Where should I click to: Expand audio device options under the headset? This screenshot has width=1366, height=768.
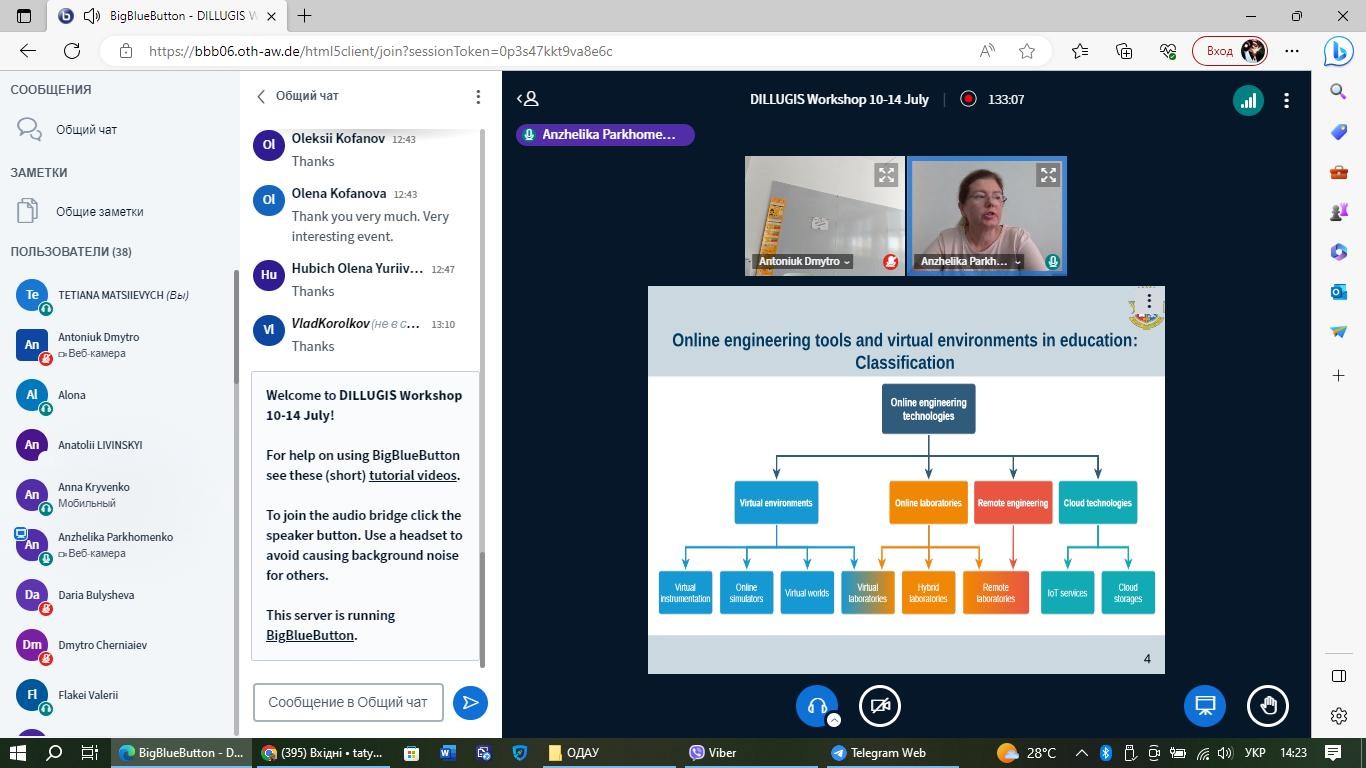pyautogui.click(x=833, y=719)
